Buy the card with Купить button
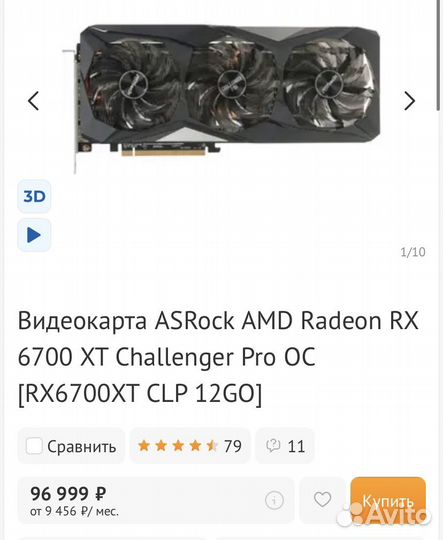Screen dimensions: 443x540 388,500
